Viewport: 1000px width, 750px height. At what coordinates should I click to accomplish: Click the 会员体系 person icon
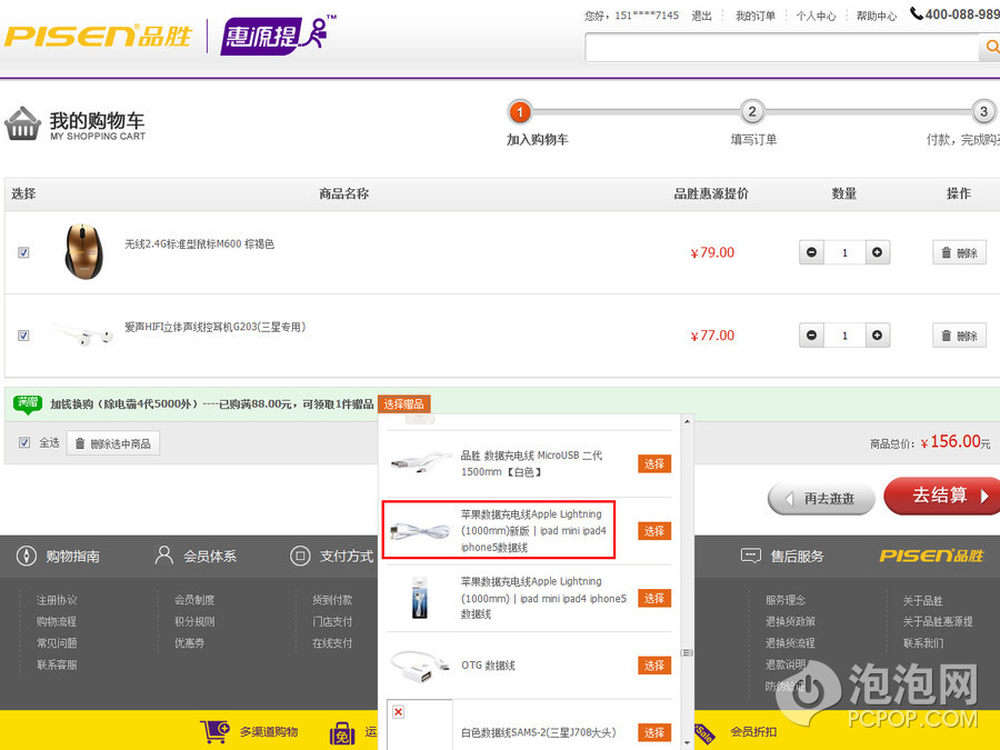point(165,555)
